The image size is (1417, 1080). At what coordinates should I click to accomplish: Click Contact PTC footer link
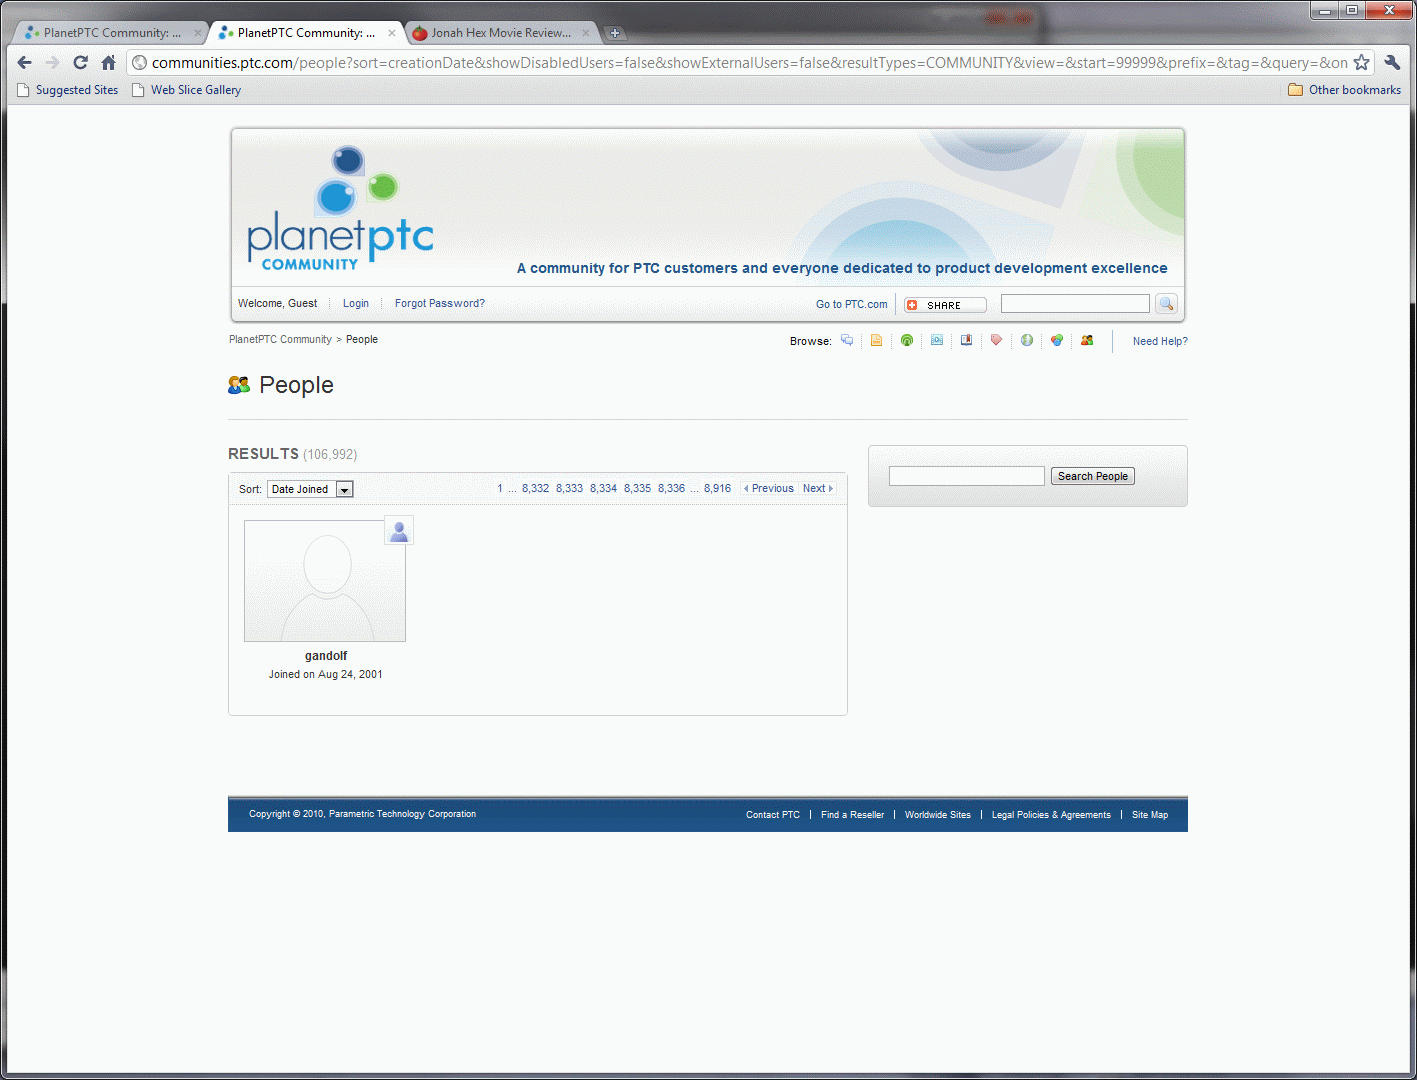tap(773, 815)
